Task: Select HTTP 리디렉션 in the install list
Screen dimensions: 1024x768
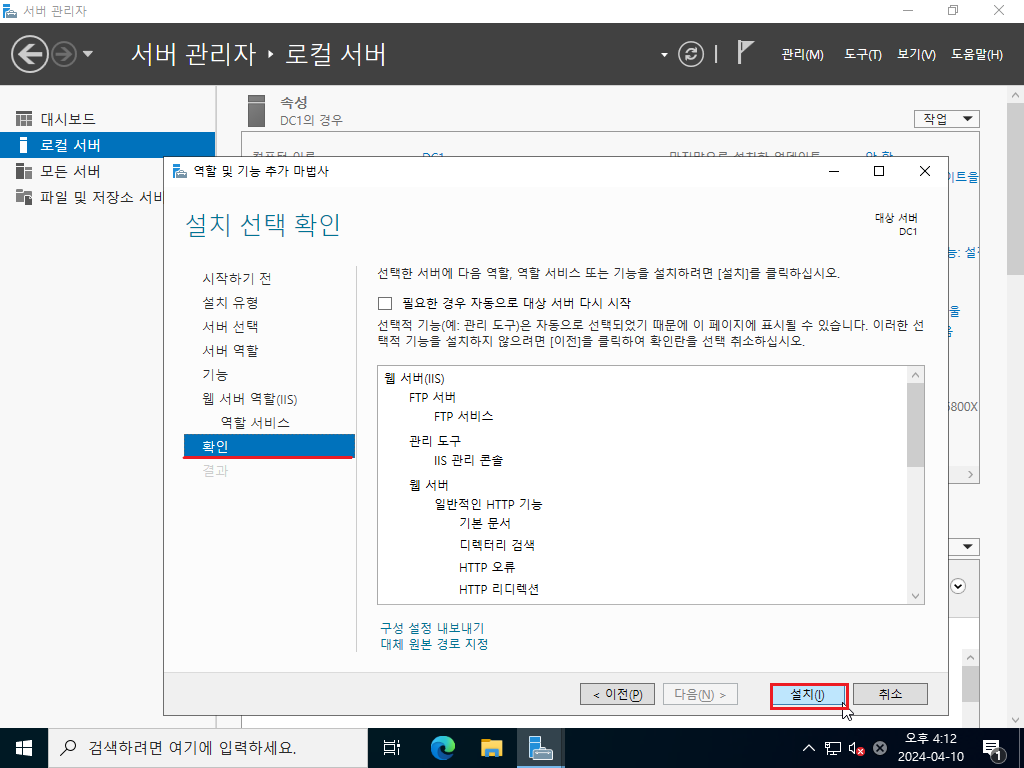Action: pyautogui.click(x=499, y=589)
